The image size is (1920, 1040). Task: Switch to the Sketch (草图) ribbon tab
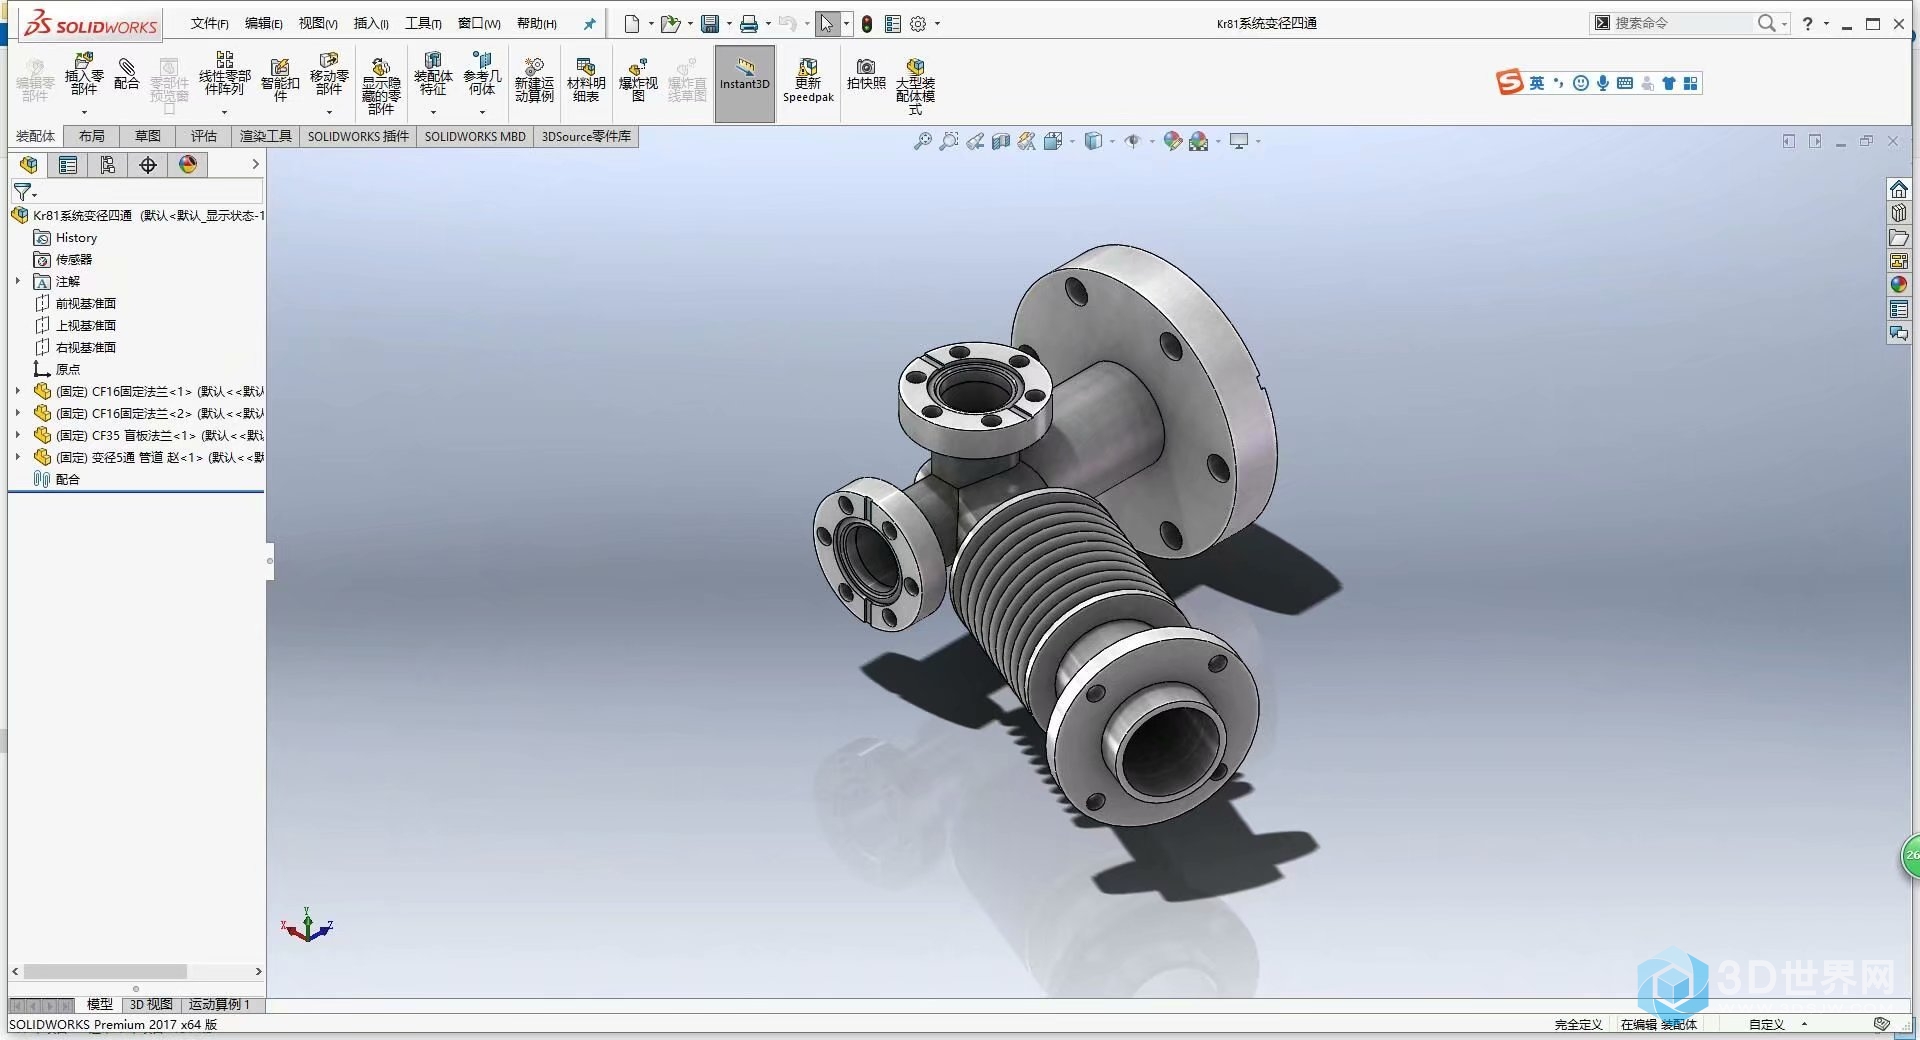[148, 136]
